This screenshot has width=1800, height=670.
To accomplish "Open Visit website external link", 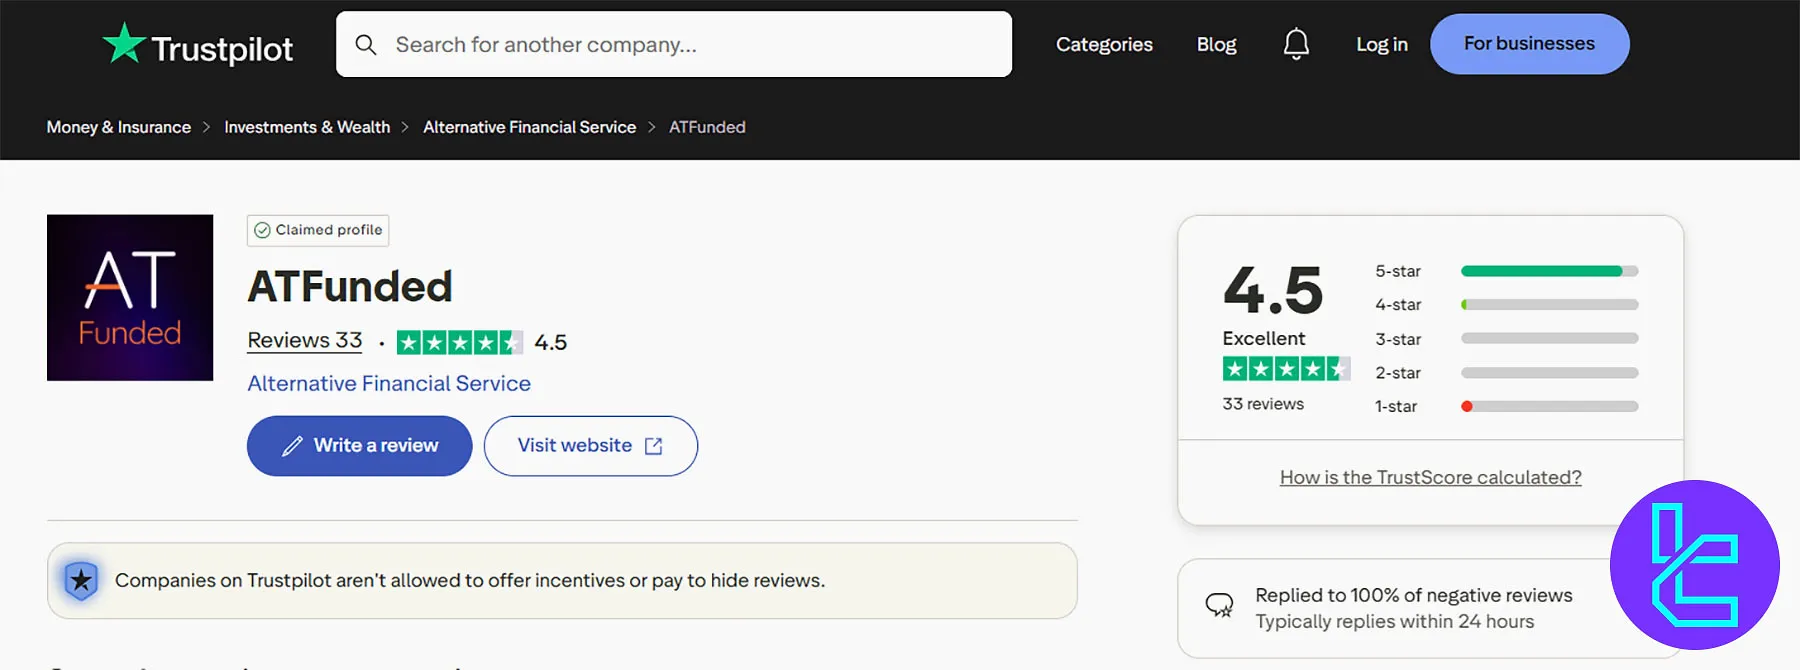I will click(x=590, y=446).
